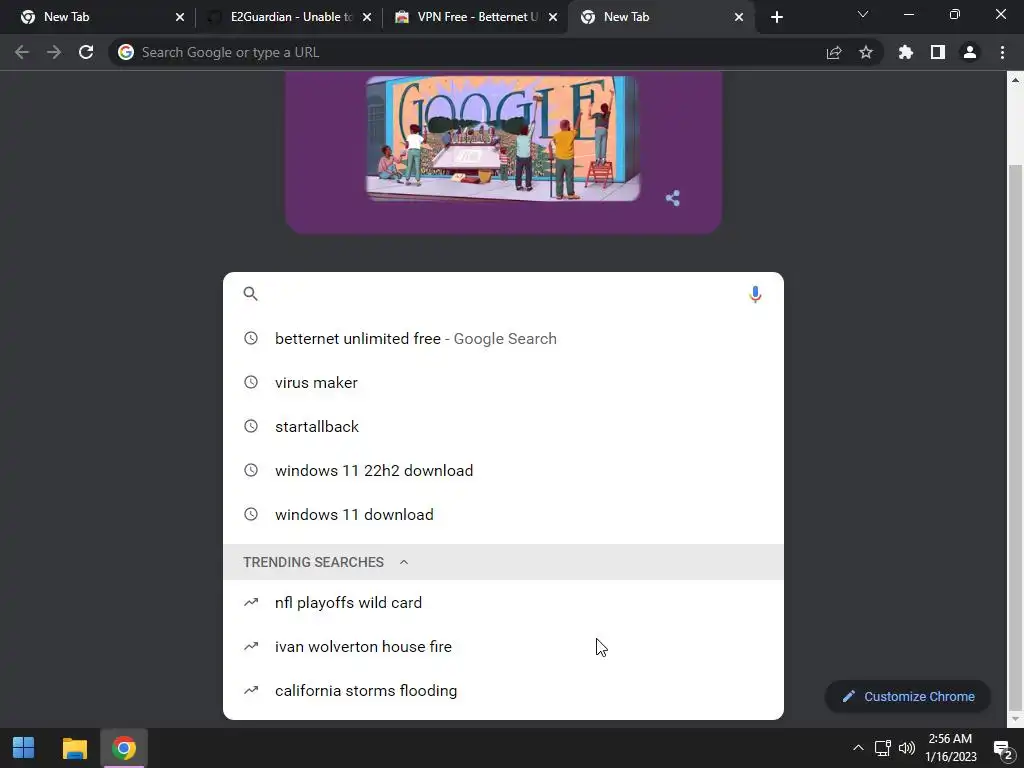Select 'virus maker' search suggestion

tap(503, 383)
